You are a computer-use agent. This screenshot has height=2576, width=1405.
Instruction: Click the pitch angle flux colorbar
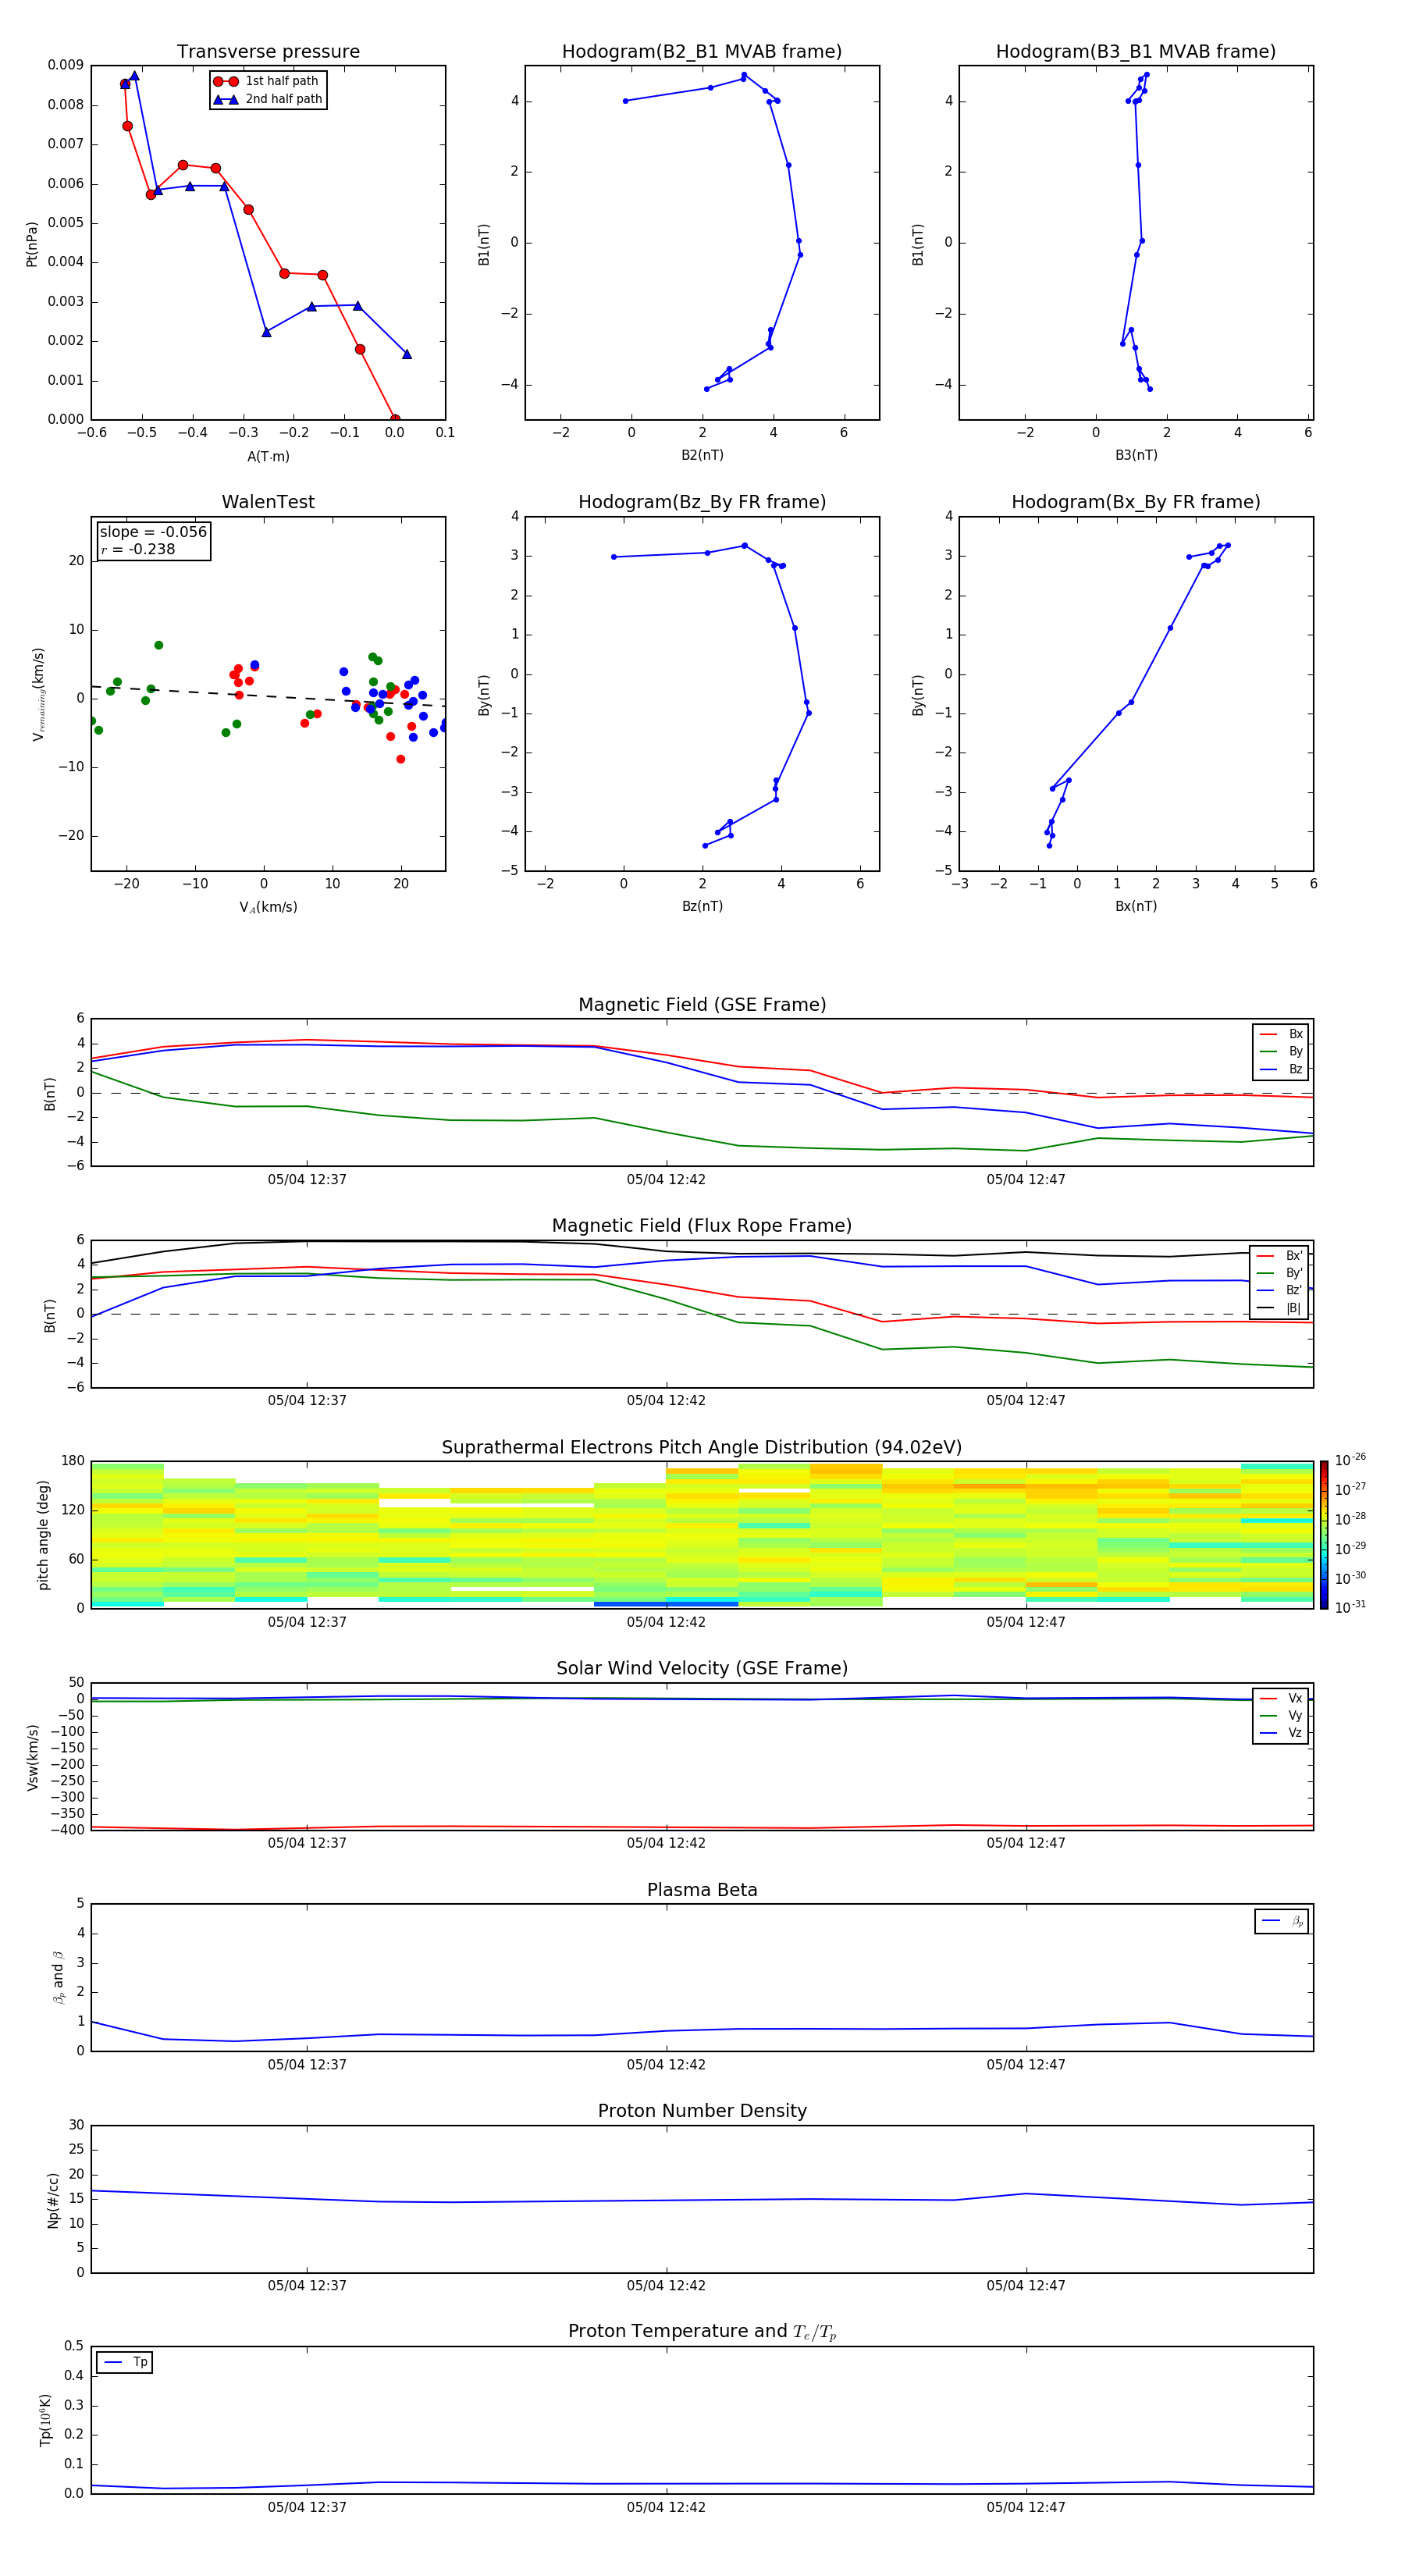point(1324,1535)
